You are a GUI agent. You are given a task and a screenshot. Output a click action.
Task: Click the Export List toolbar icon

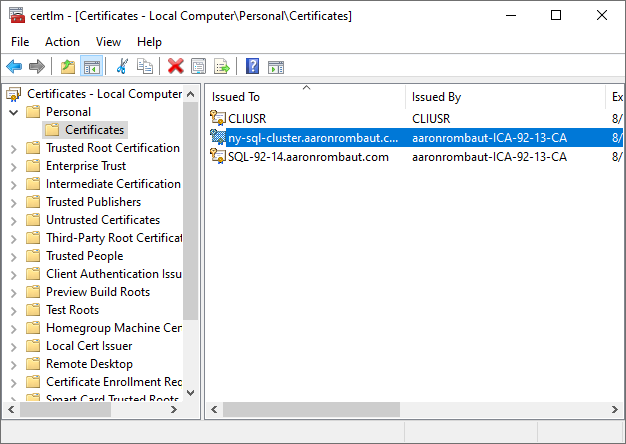221,66
